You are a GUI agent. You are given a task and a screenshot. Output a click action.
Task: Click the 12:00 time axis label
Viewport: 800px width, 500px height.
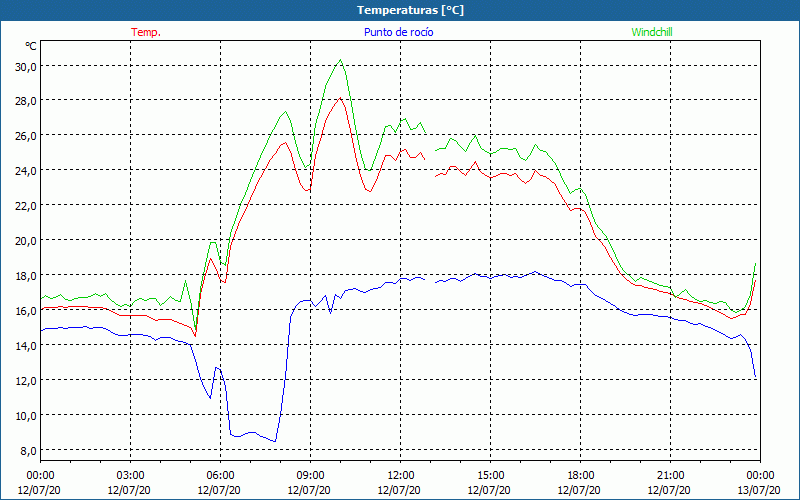(401, 476)
